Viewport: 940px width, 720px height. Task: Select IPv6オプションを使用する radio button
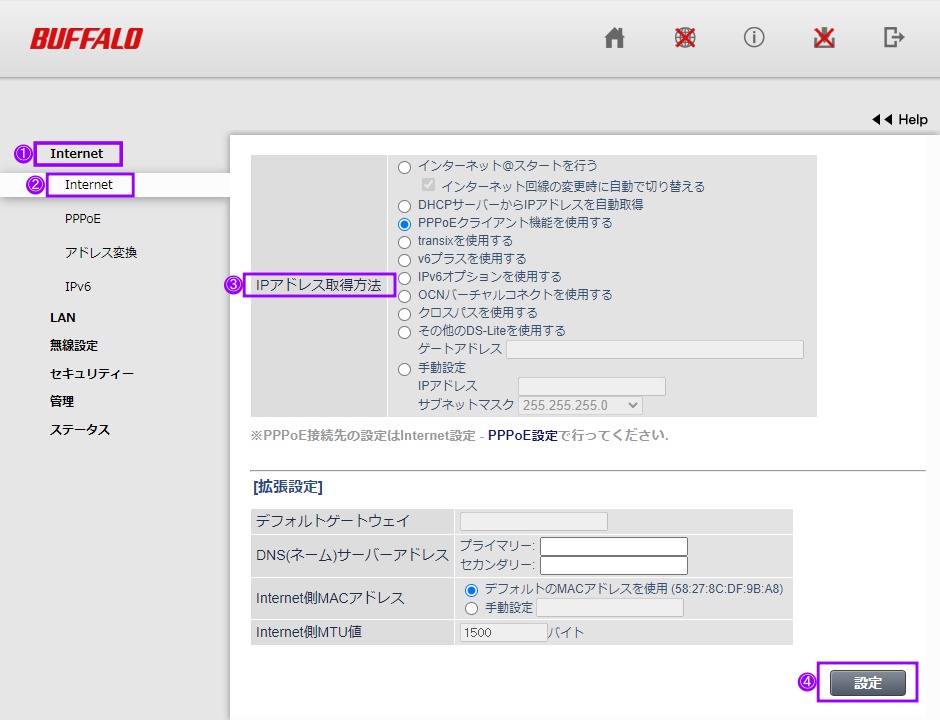pyautogui.click(x=405, y=278)
